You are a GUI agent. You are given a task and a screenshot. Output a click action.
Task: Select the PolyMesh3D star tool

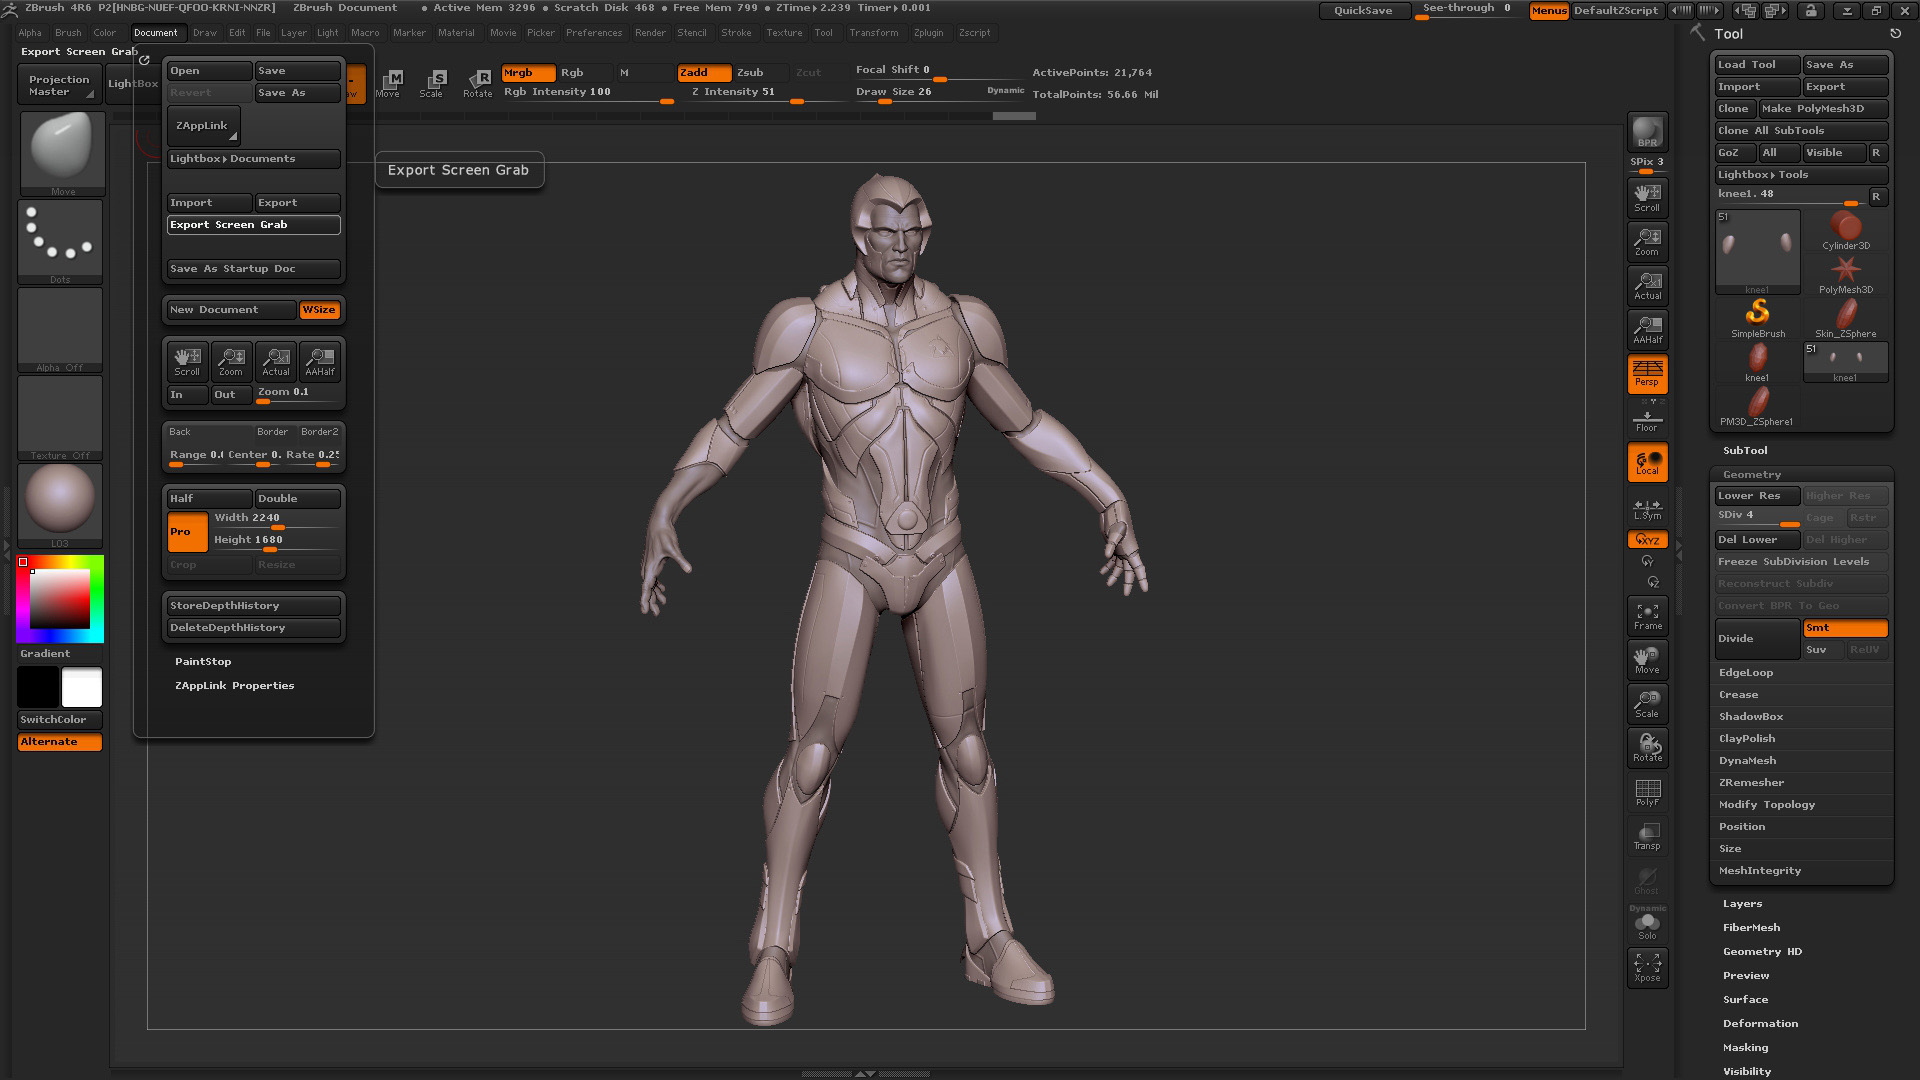pyautogui.click(x=1845, y=275)
